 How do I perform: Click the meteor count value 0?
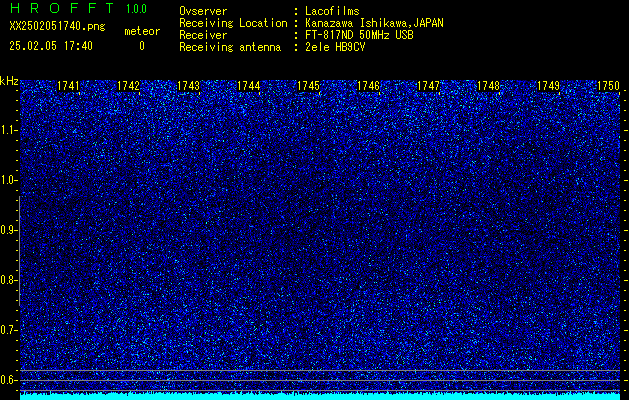pos(142,46)
